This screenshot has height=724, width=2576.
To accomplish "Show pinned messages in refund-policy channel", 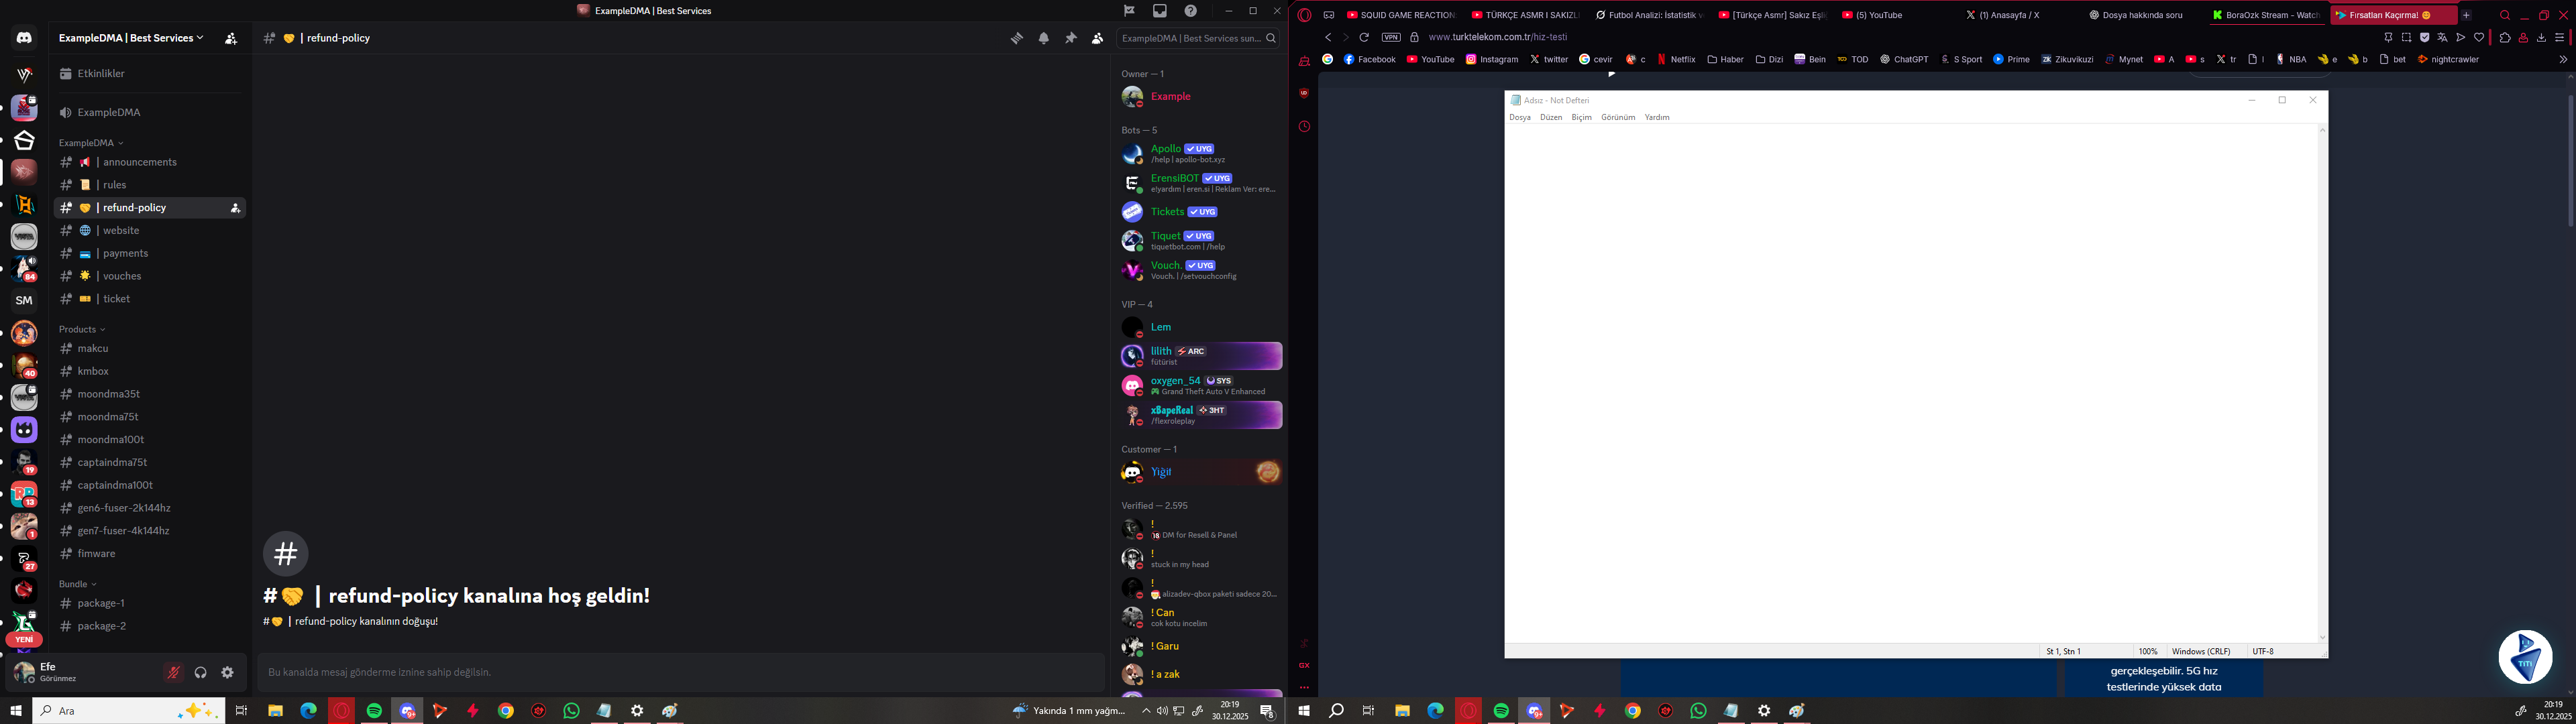I will tap(1071, 38).
